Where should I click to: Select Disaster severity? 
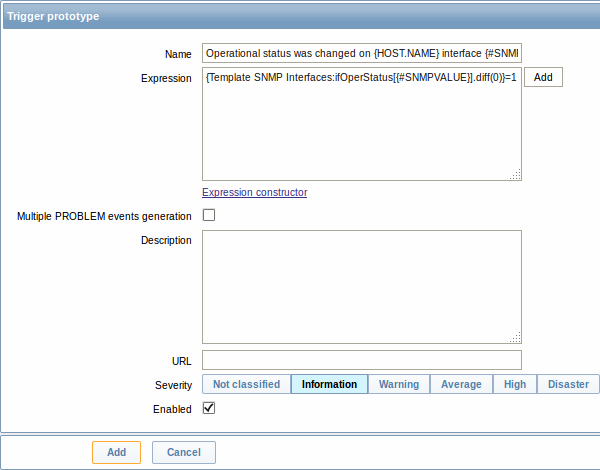(x=568, y=384)
